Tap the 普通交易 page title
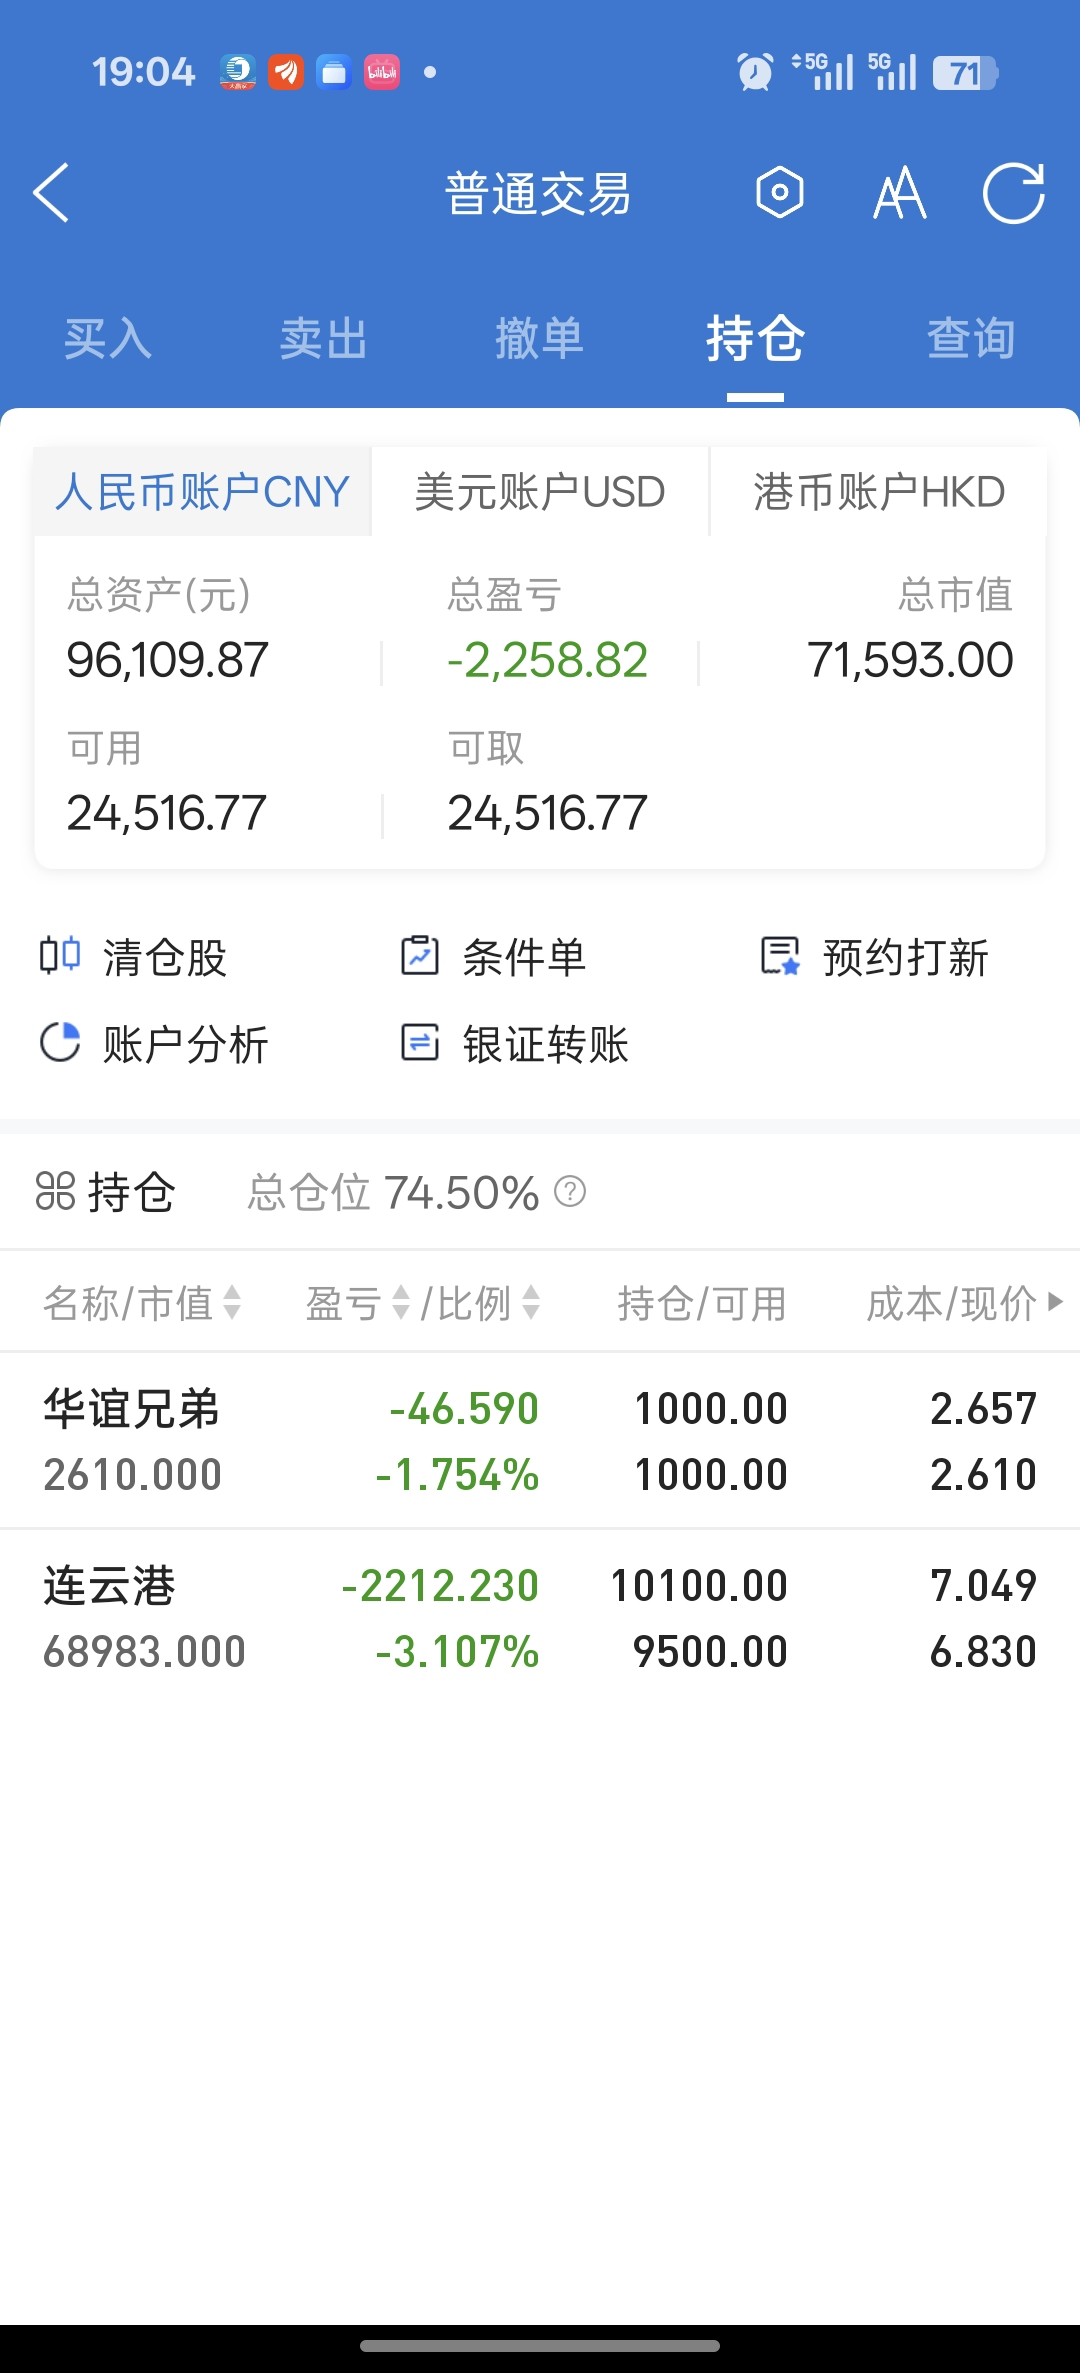1080x2373 pixels. [x=538, y=193]
